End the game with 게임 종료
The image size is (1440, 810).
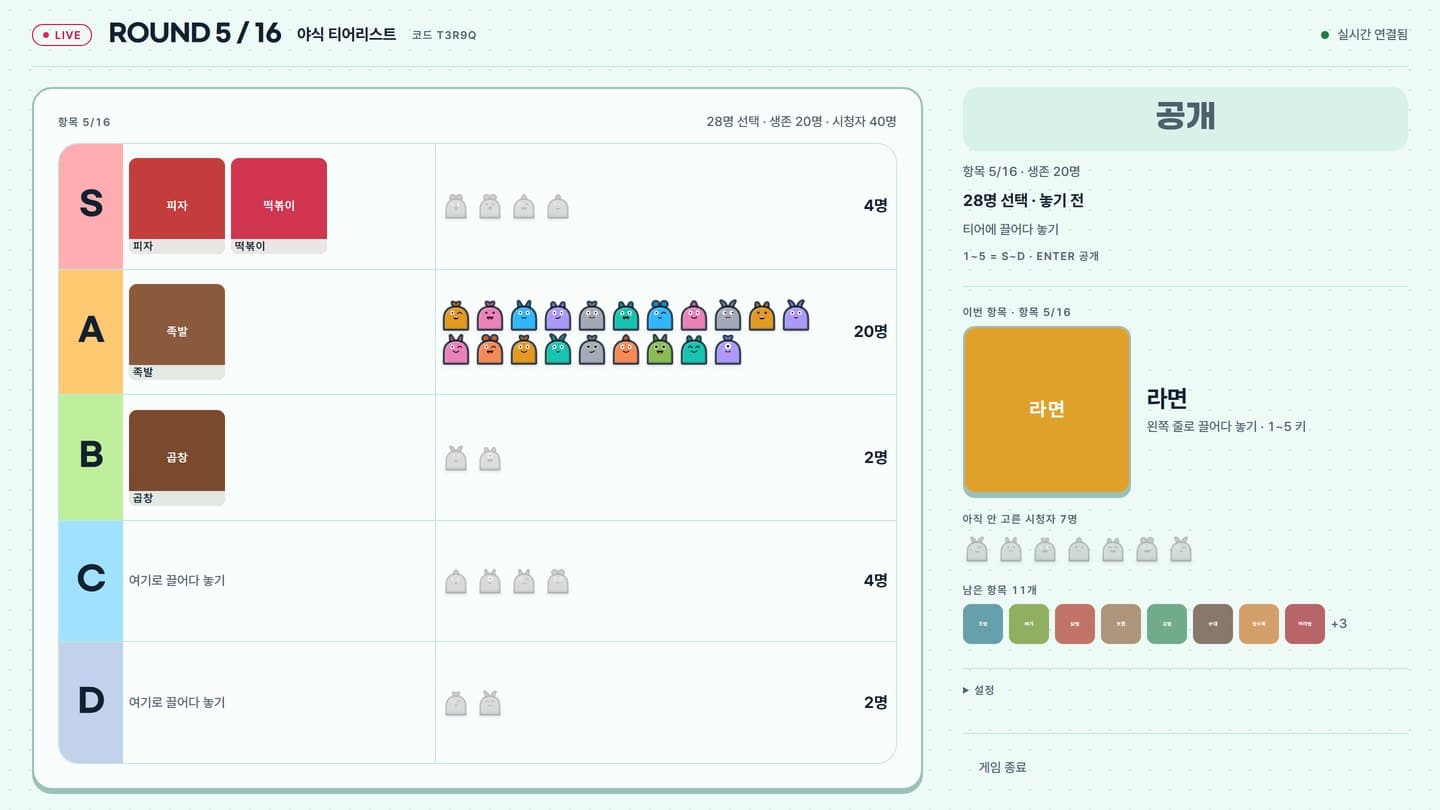(x=1002, y=767)
